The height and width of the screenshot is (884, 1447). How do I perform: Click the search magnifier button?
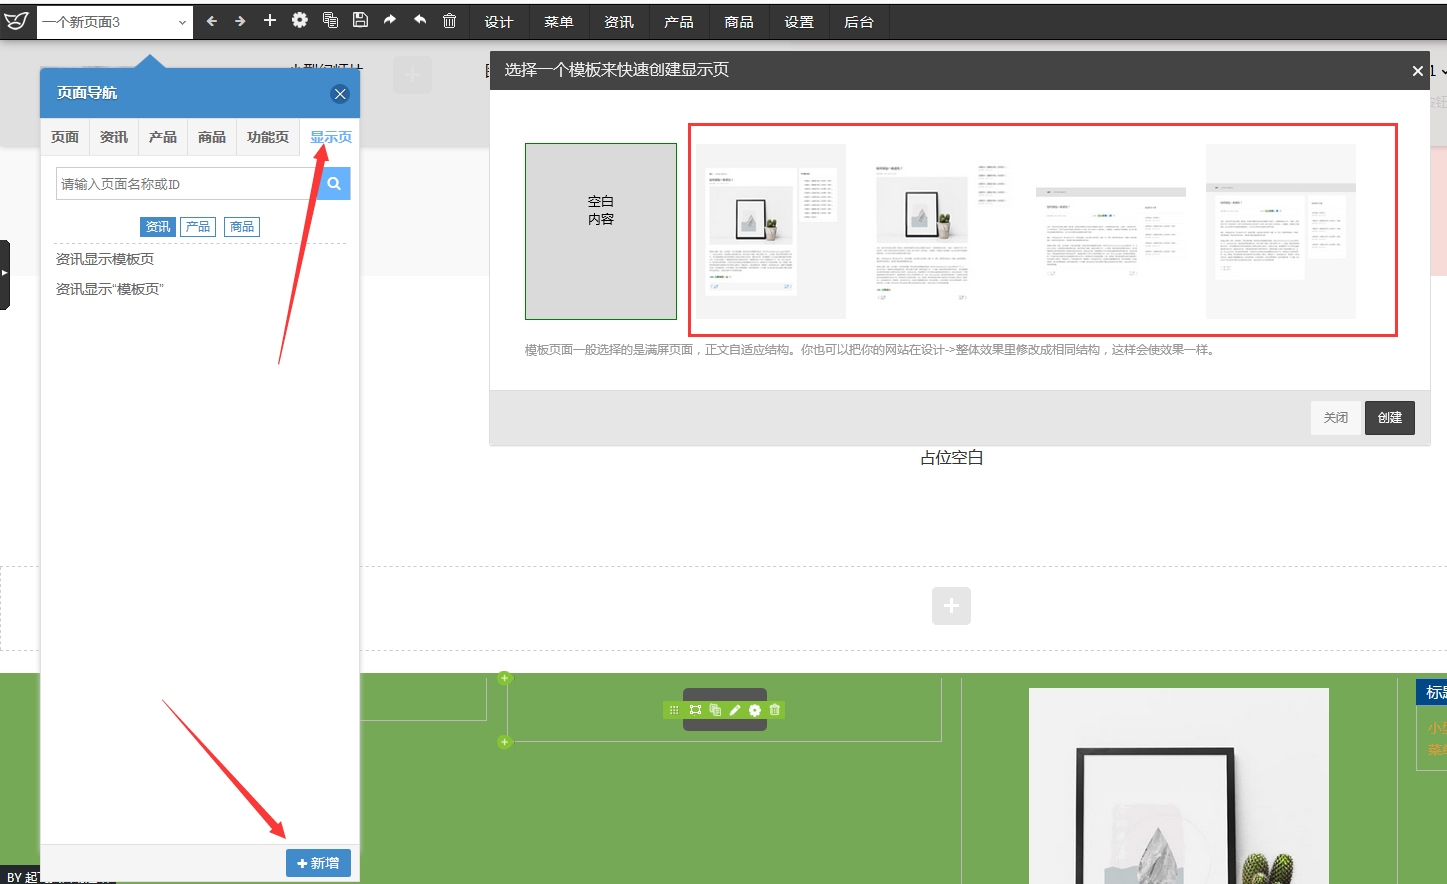(x=334, y=183)
